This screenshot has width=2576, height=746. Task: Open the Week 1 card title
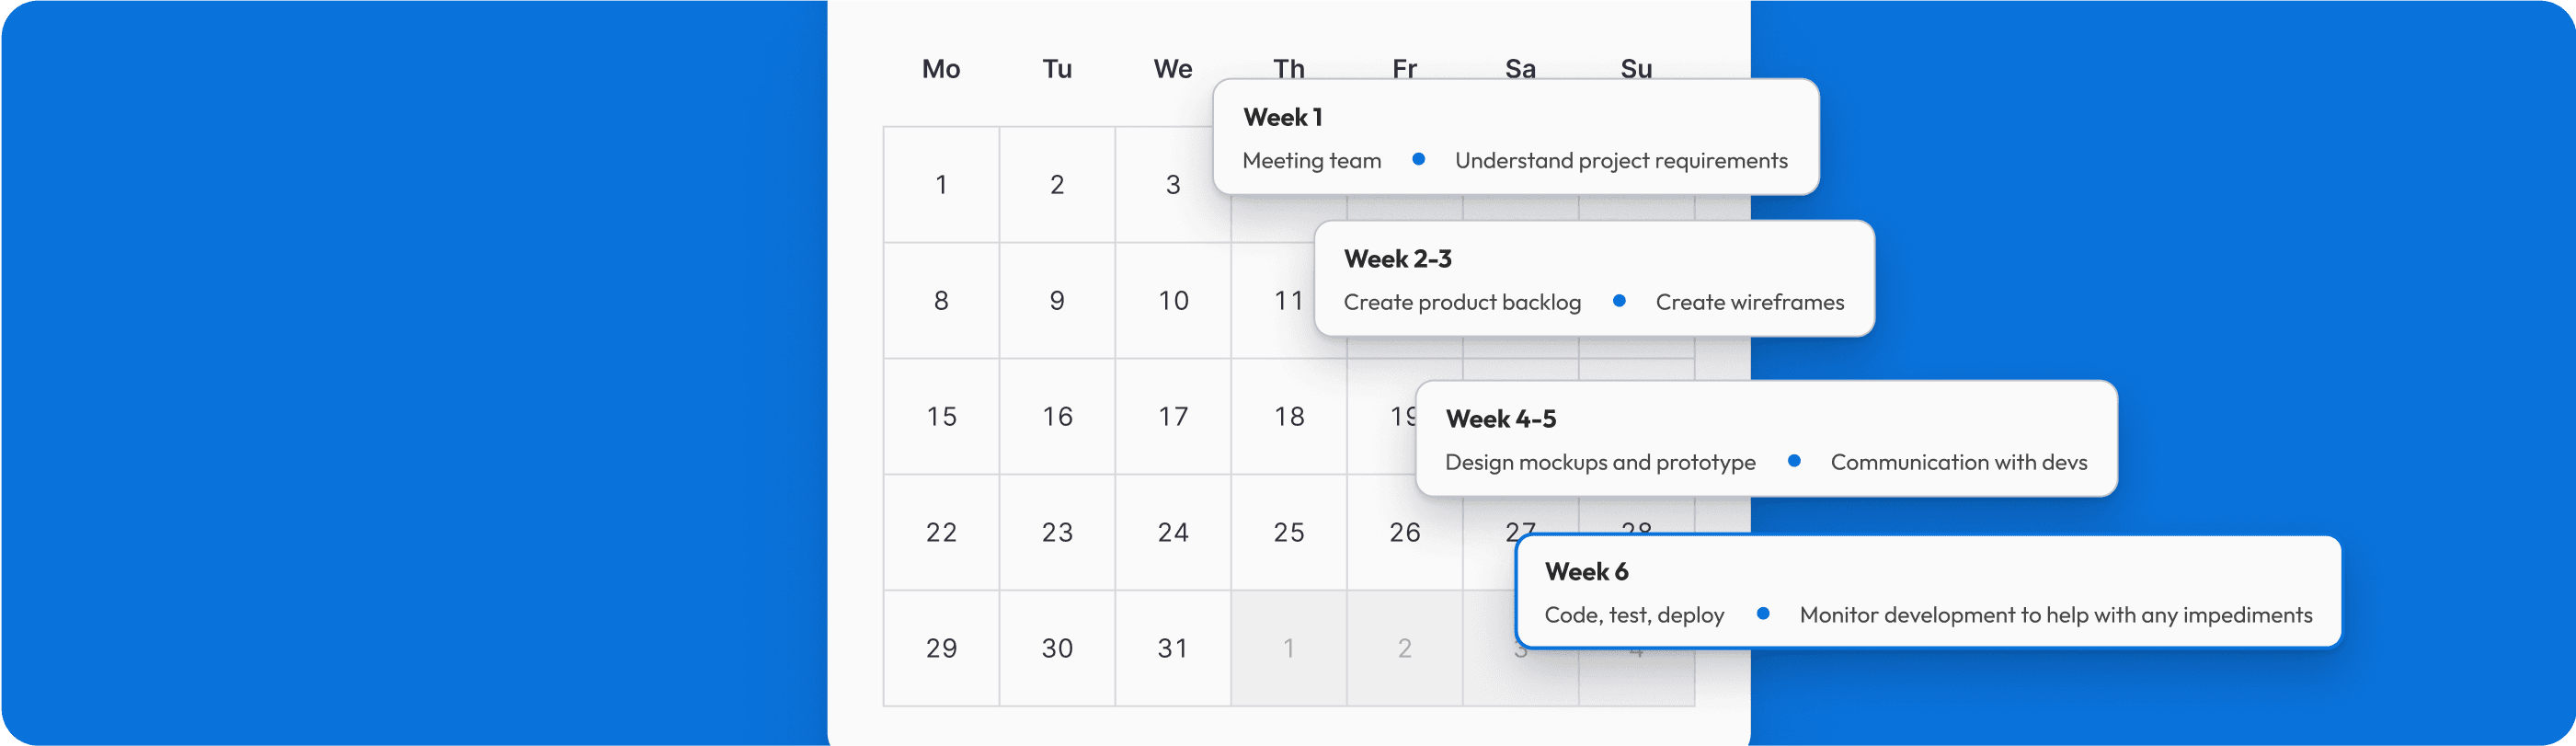[1283, 118]
